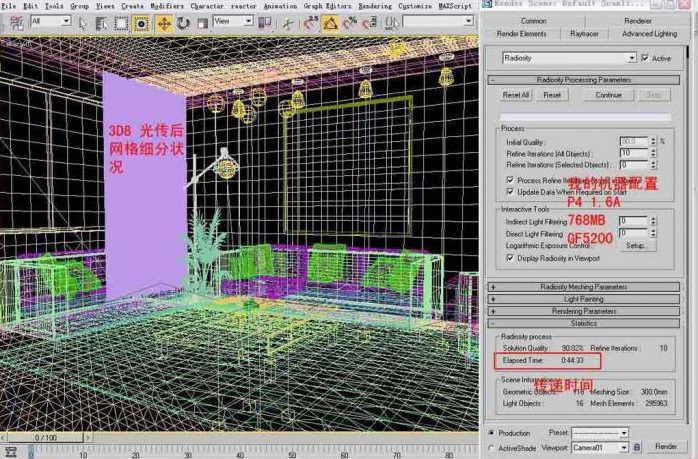Activate the Select and Move tool
Screen dimensions: 698x459
pos(164,21)
